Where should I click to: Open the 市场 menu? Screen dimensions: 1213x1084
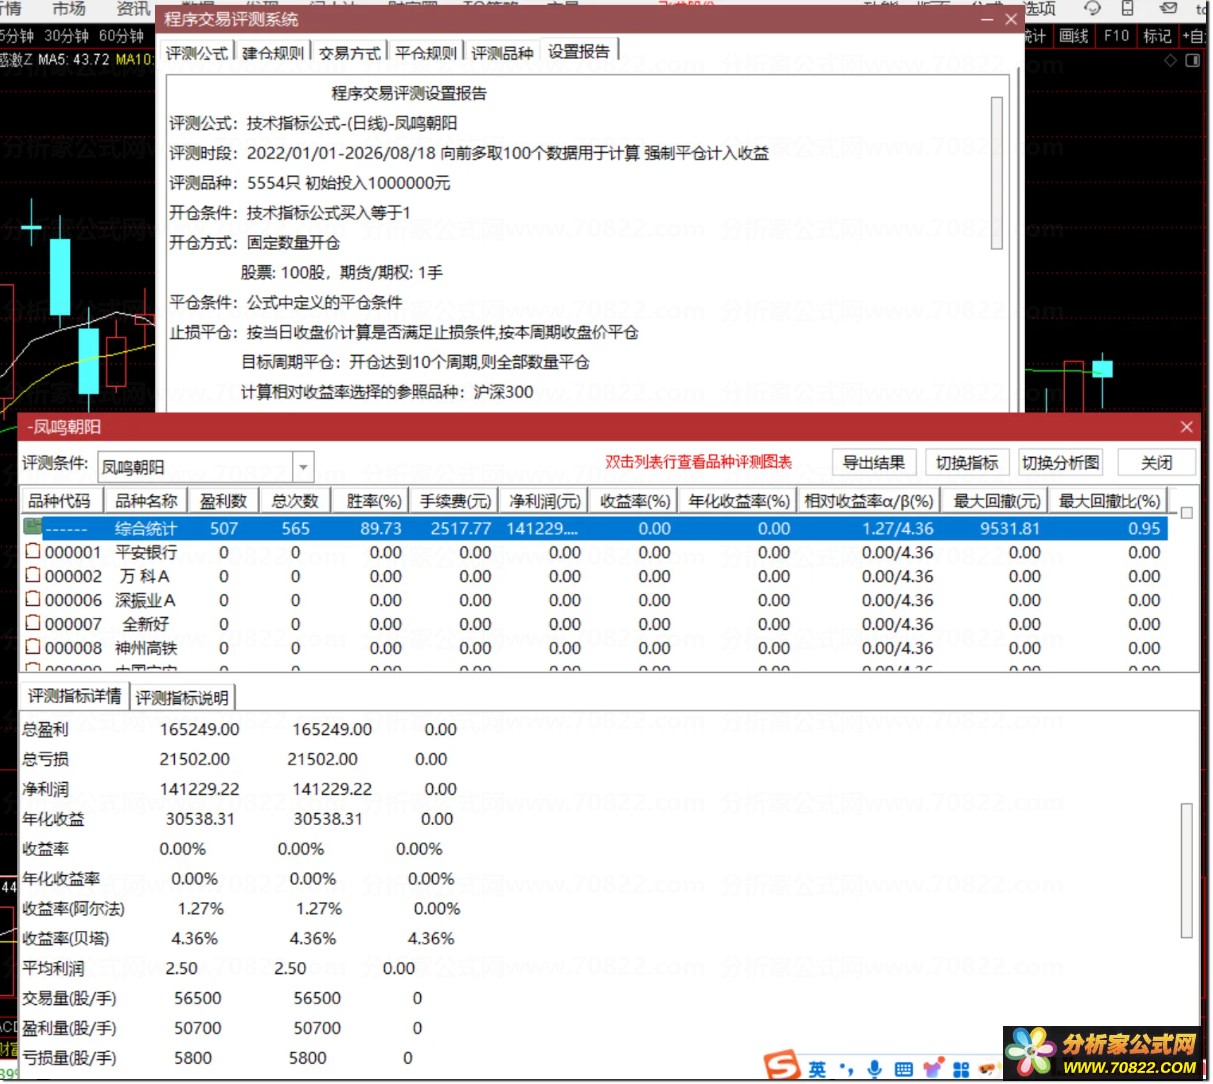click(x=69, y=9)
